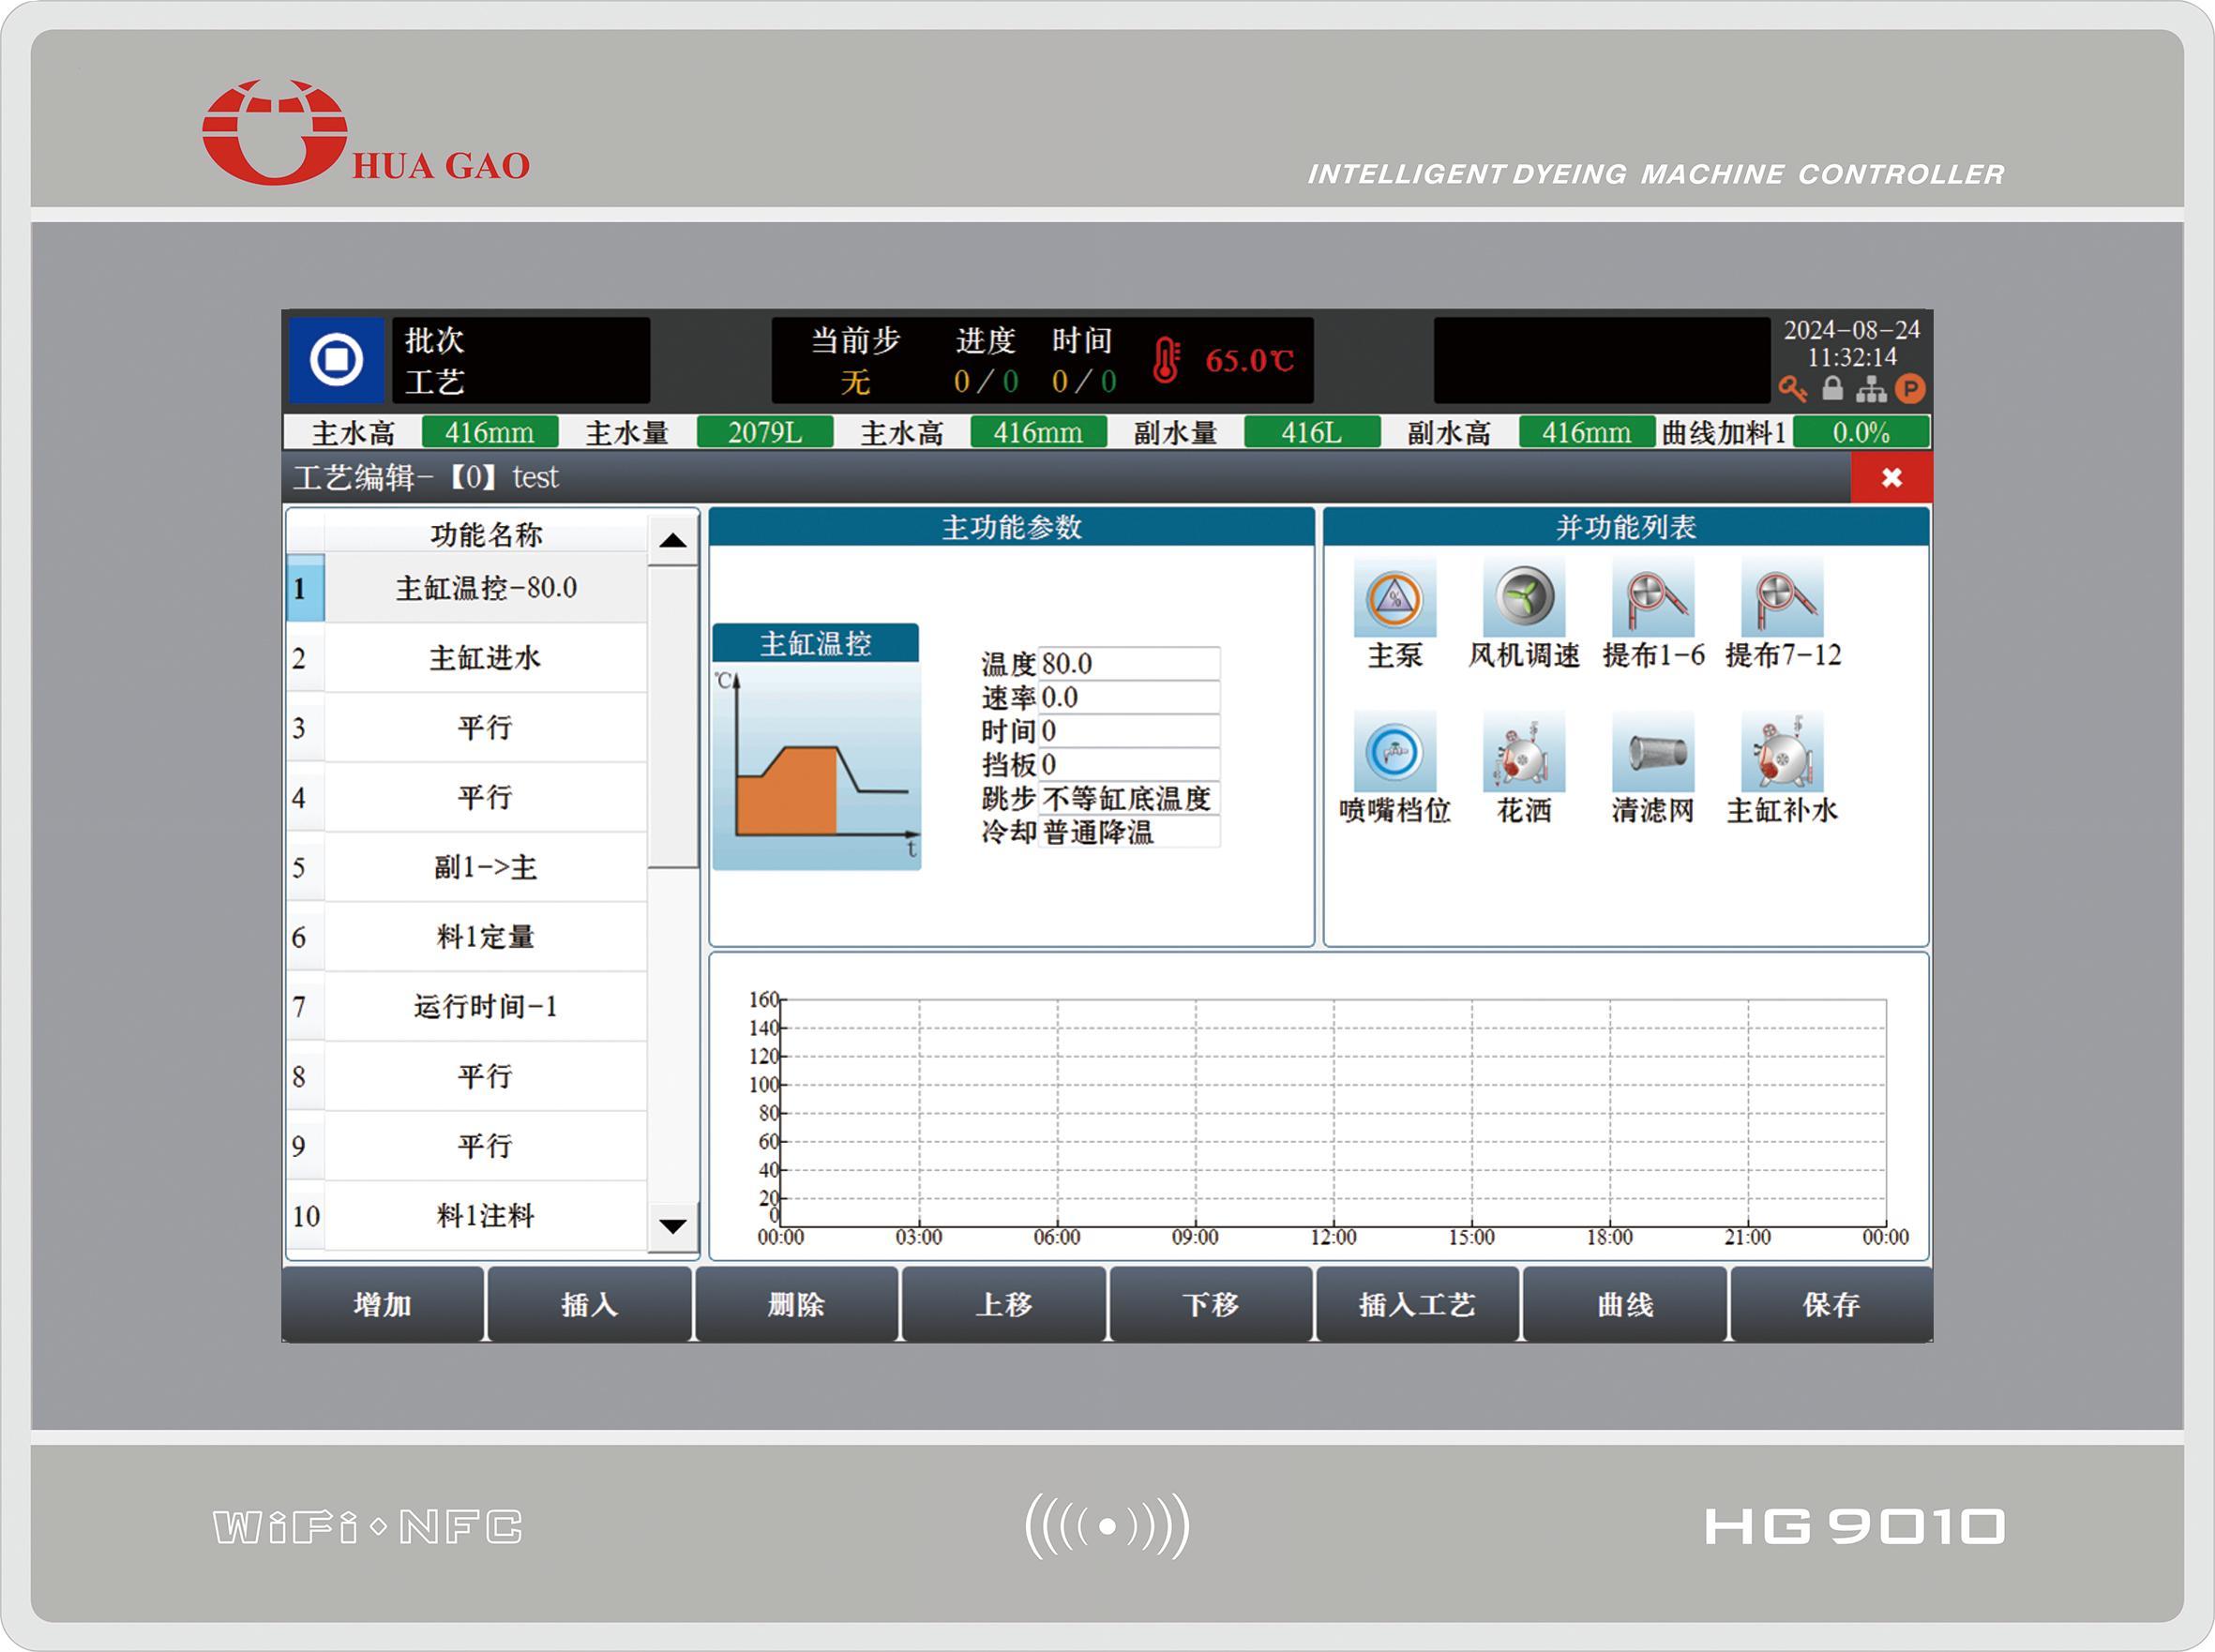Screen dimensions: 2215x1652
Task: Click the 副水高 416mm value
Action: pos(1587,433)
